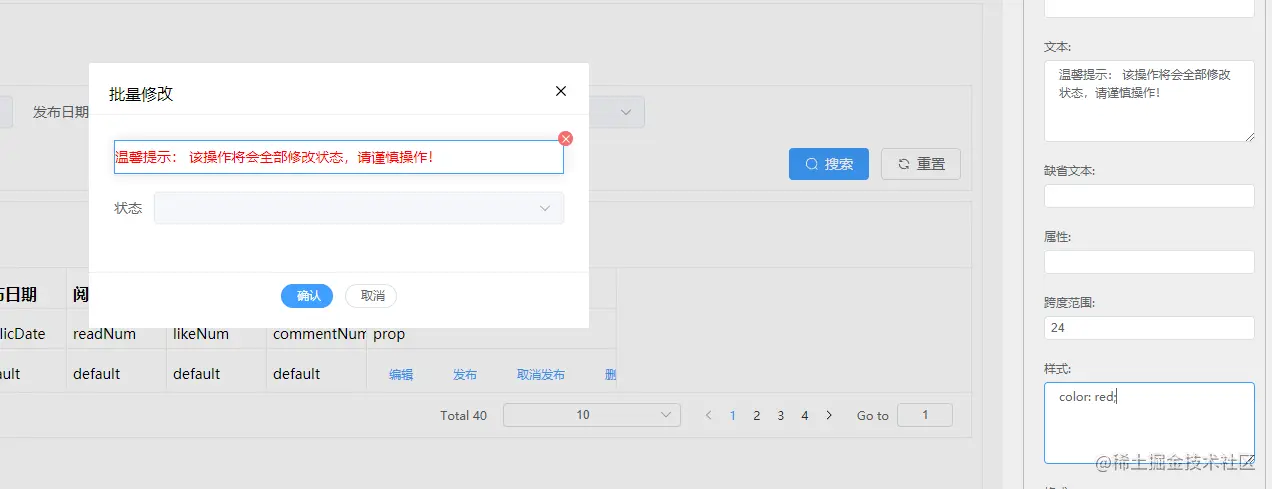Select page 3 in pagination
This screenshot has width=1272, height=489.
[x=781, y=415]
